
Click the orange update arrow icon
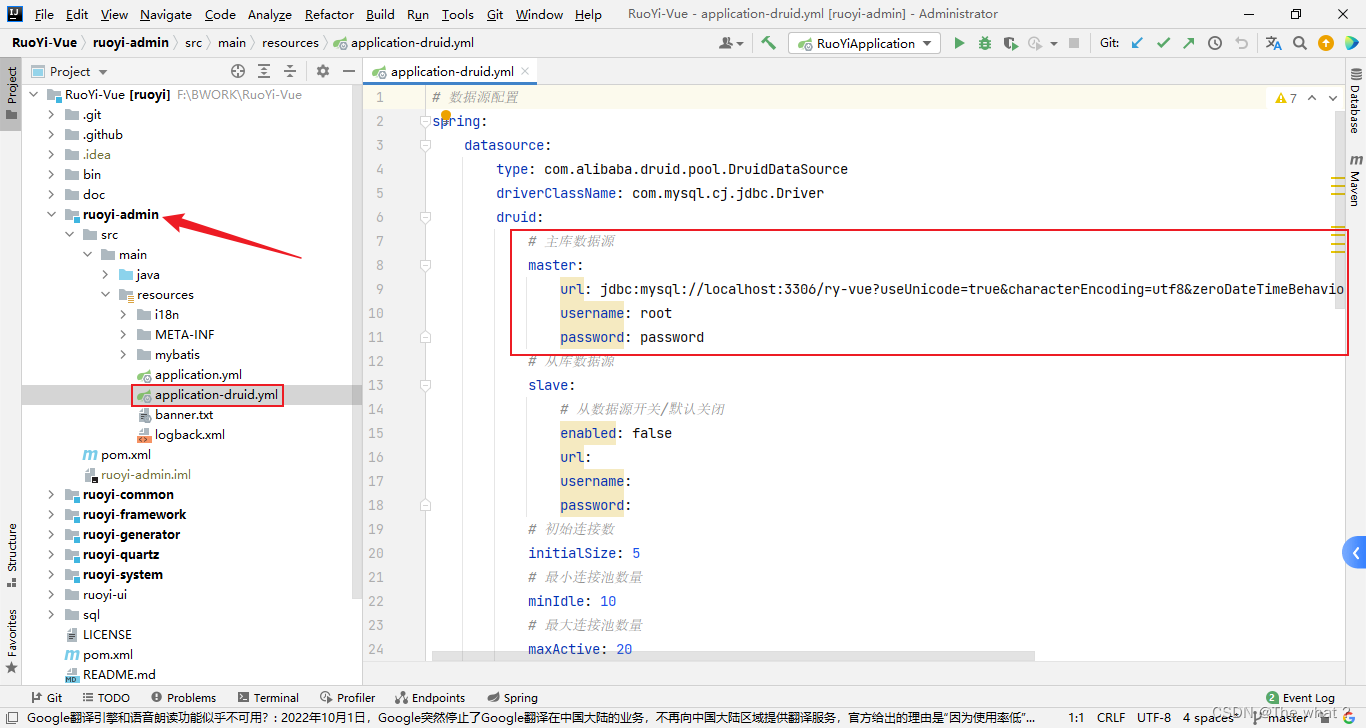pyautogui.click(x=1326, y=43)
